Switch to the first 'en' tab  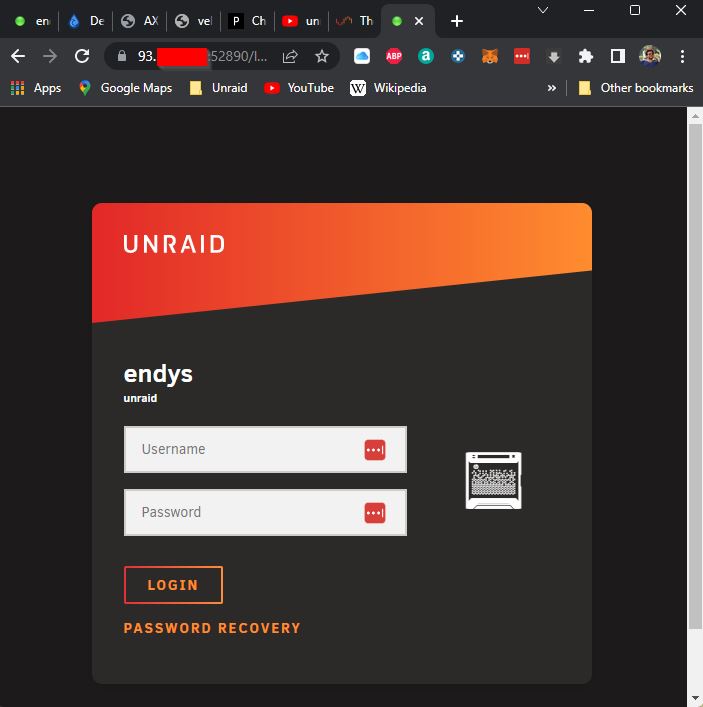pos(32,21)
